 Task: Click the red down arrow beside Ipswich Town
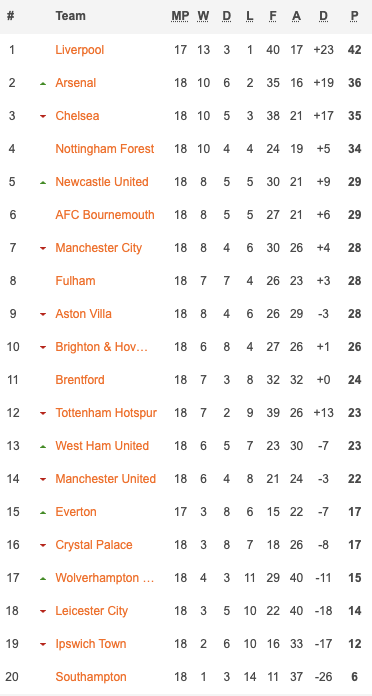click(x=43, y=644)
